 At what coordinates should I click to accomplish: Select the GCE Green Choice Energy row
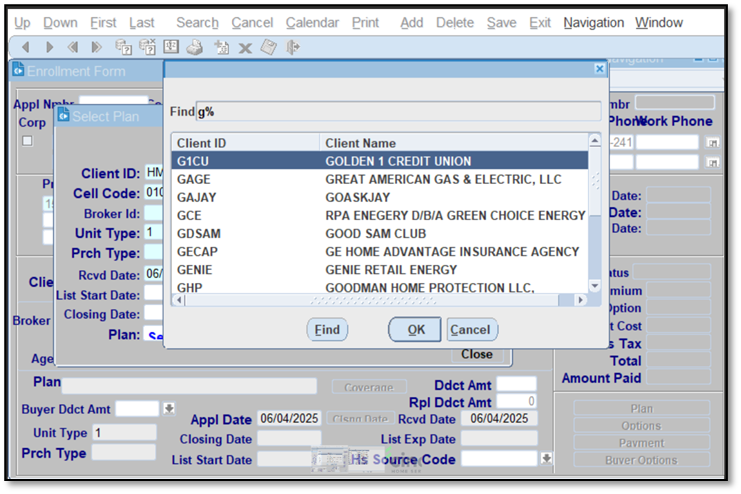click(380, 216)
